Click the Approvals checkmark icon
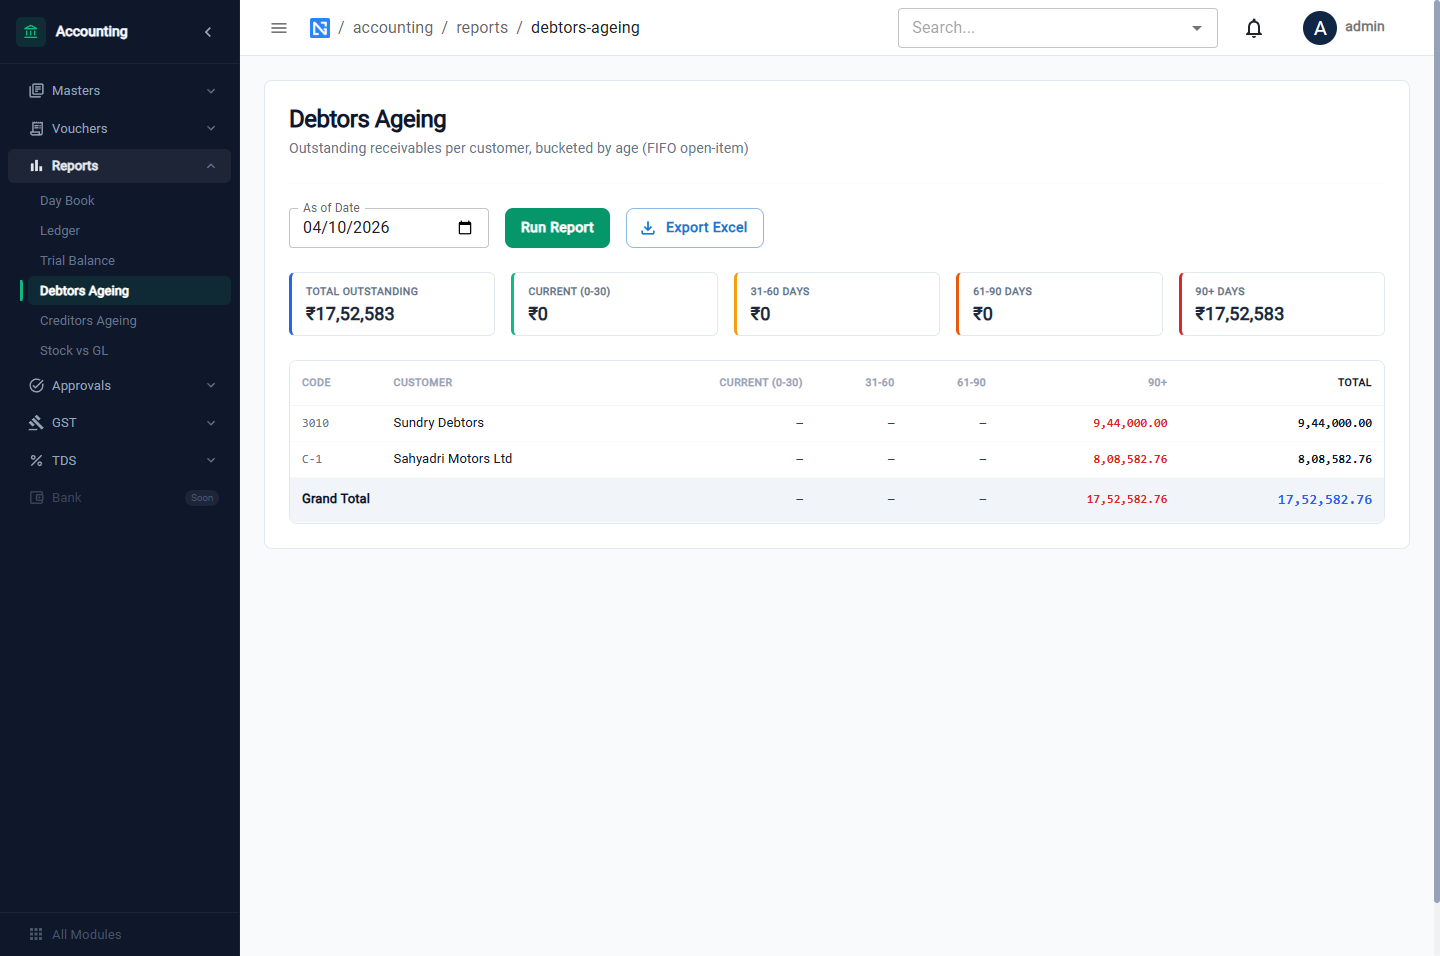 click(36, 386)
